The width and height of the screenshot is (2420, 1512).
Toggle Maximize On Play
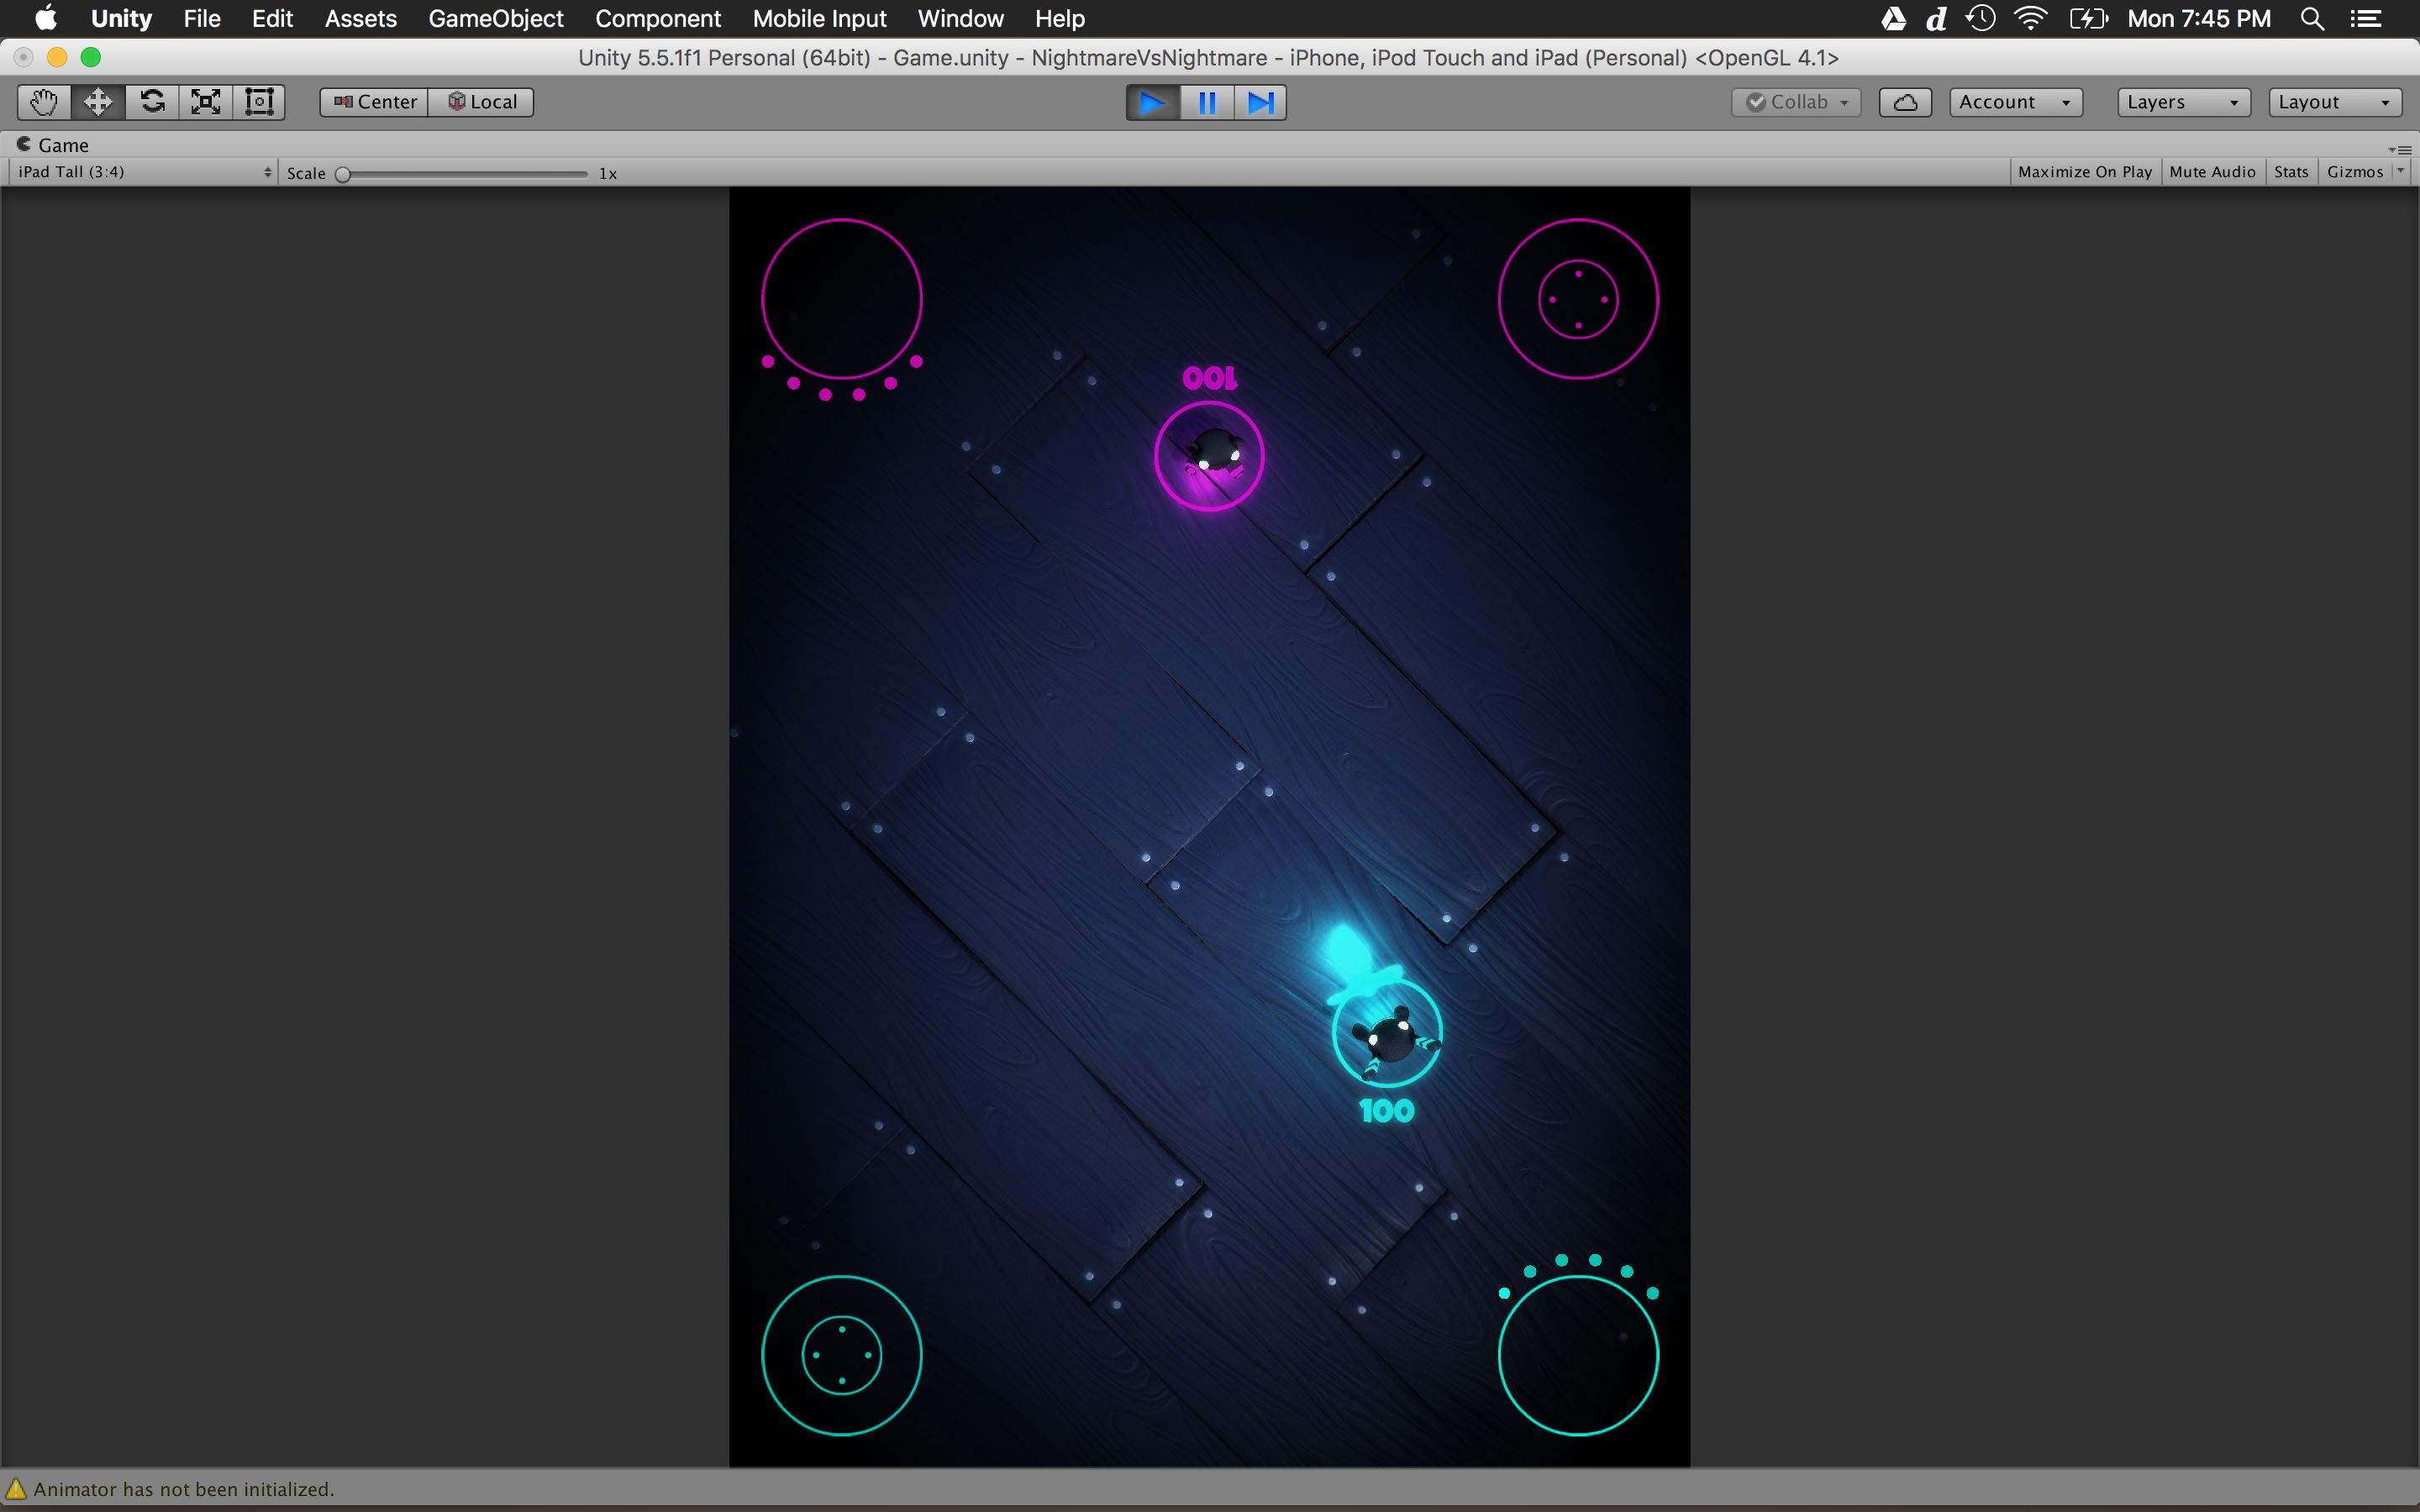click(2084, 172)
